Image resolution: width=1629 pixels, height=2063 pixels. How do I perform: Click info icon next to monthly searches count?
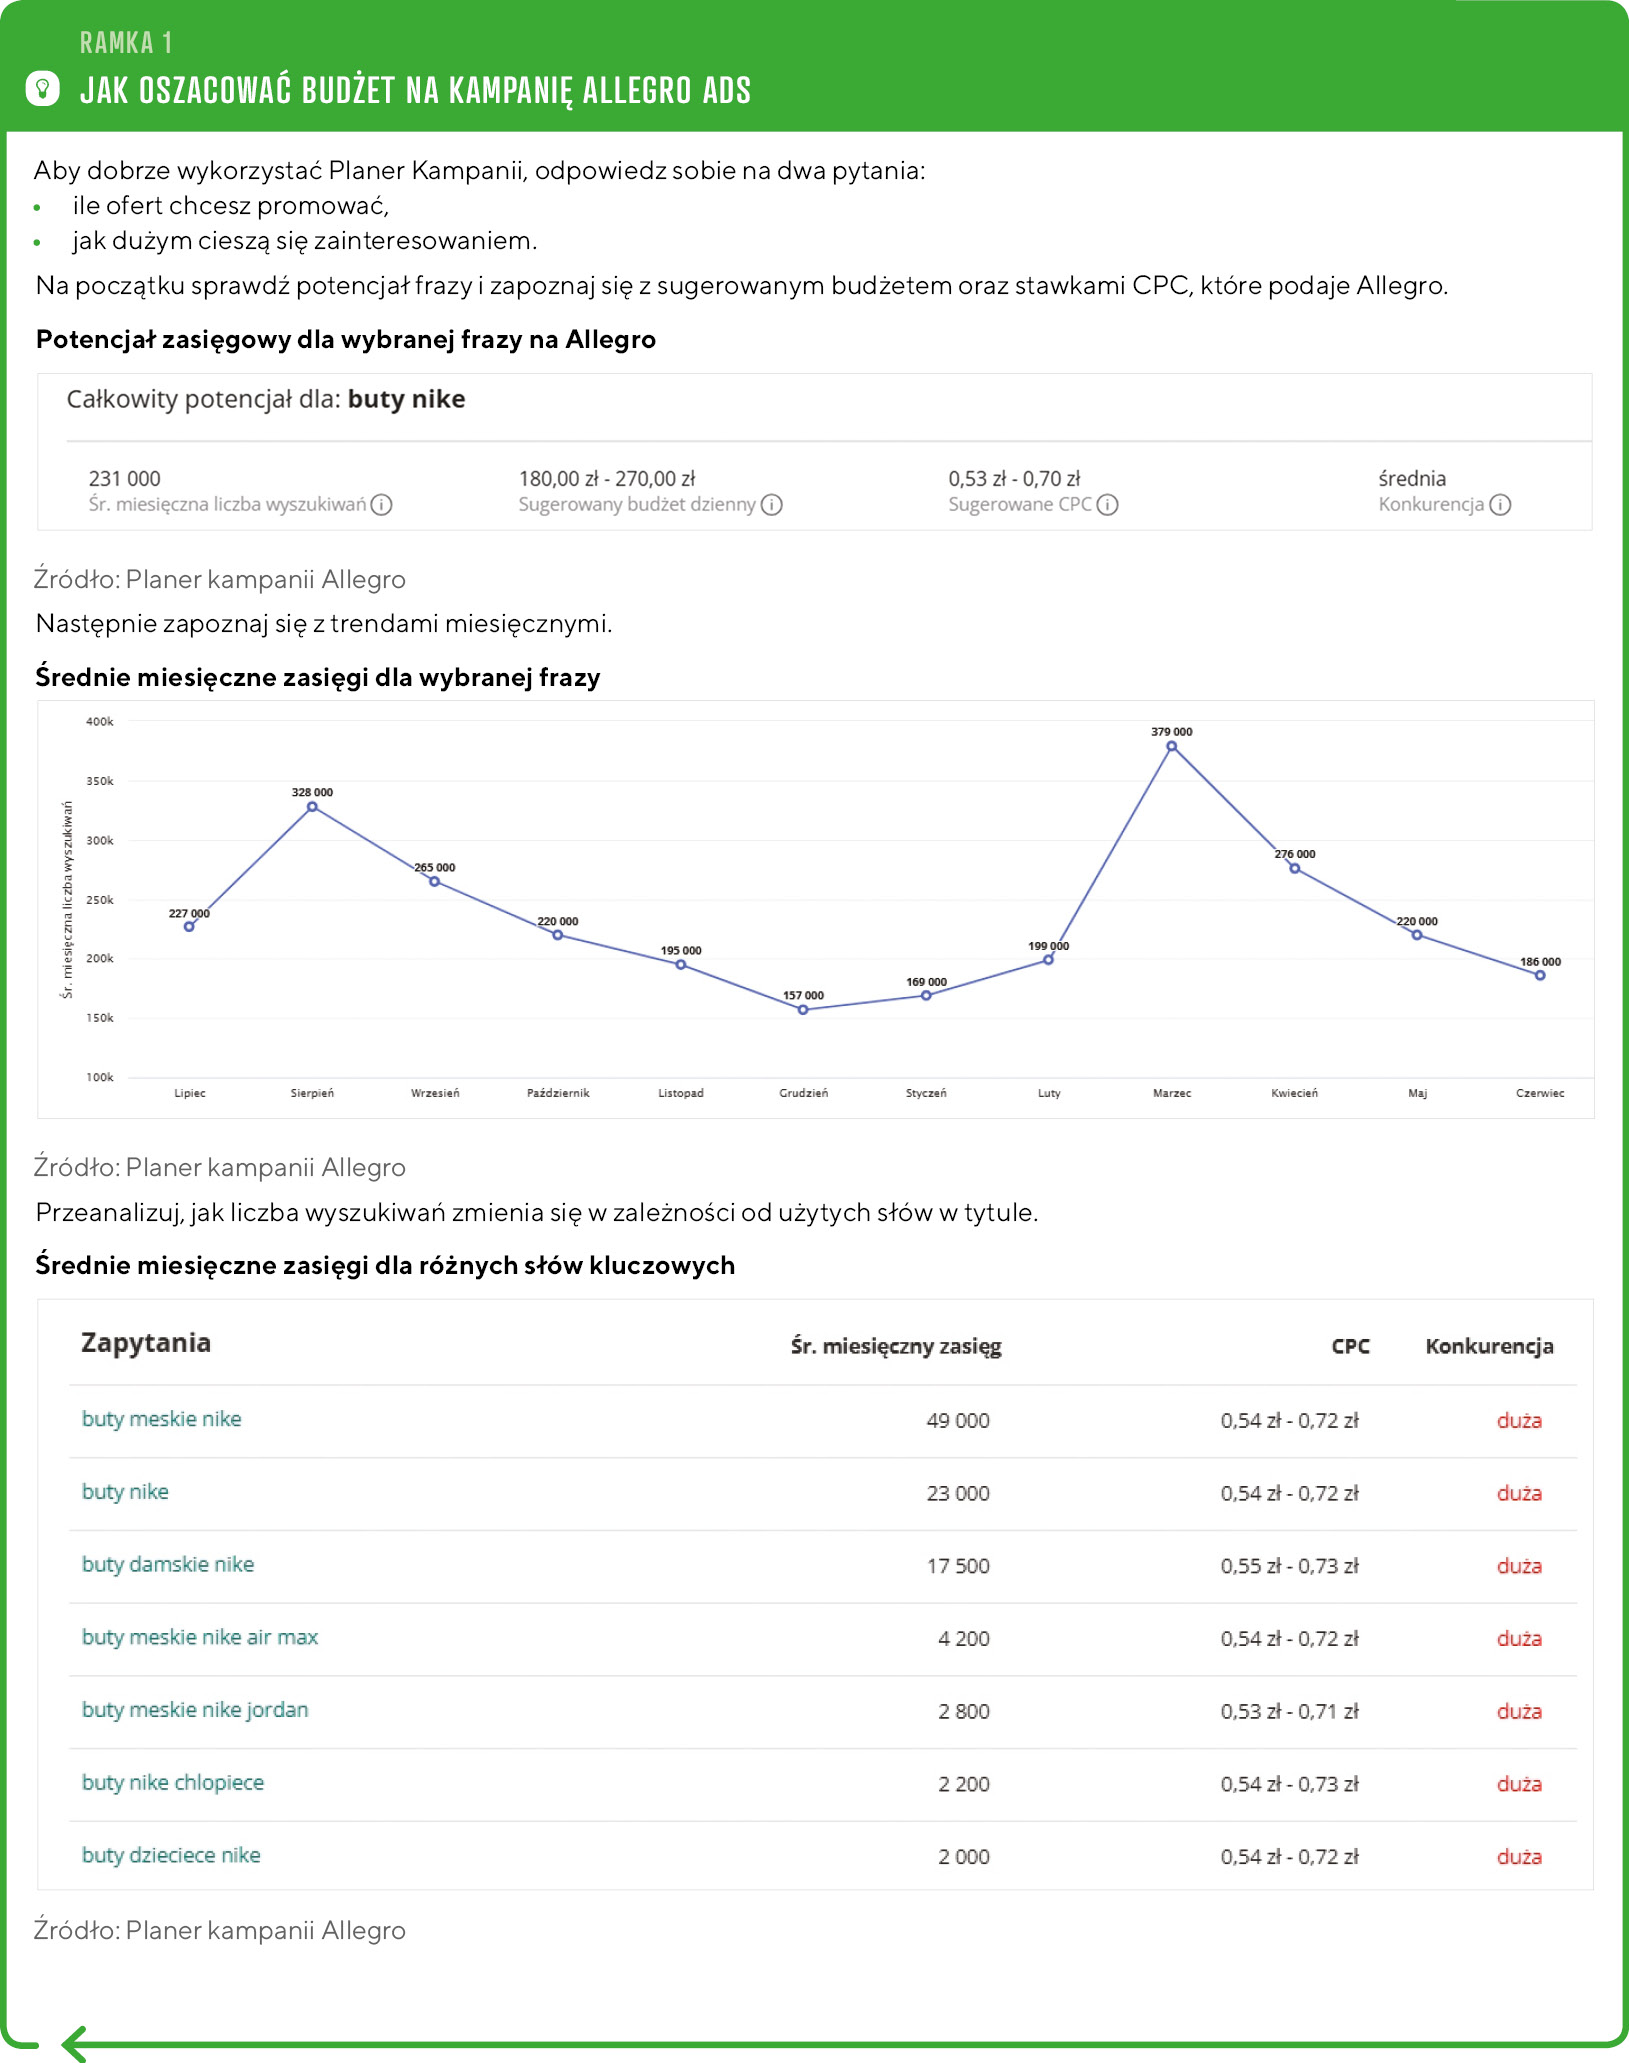[381, 504]
